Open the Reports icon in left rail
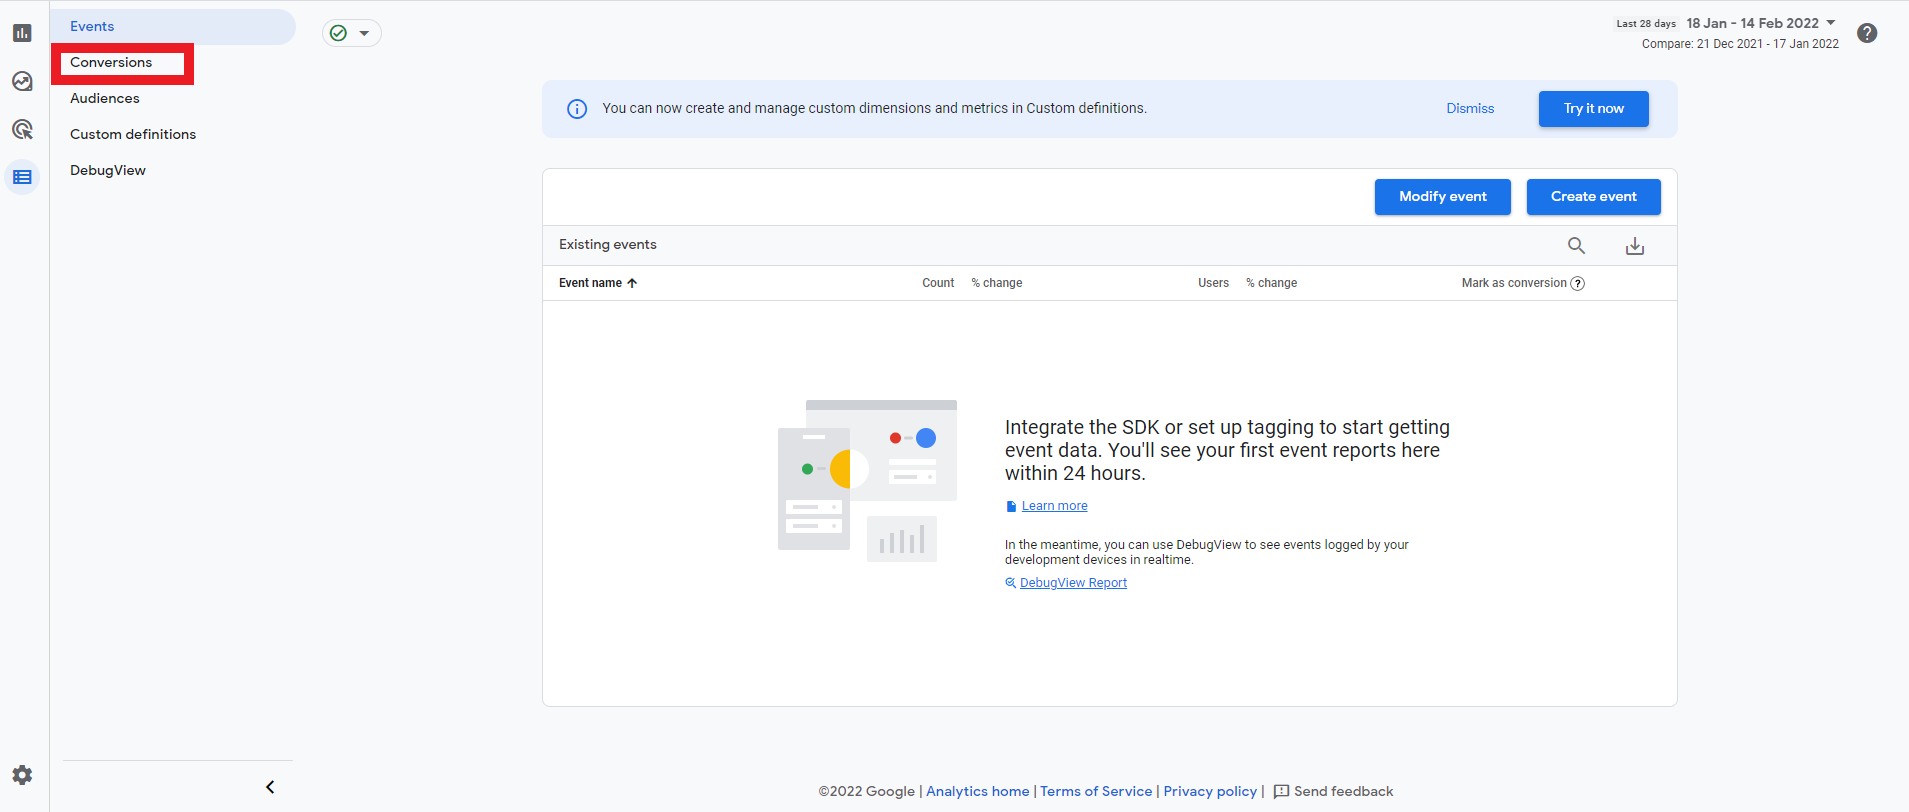This screenshot has height=812, width=1909. (22, 33)
